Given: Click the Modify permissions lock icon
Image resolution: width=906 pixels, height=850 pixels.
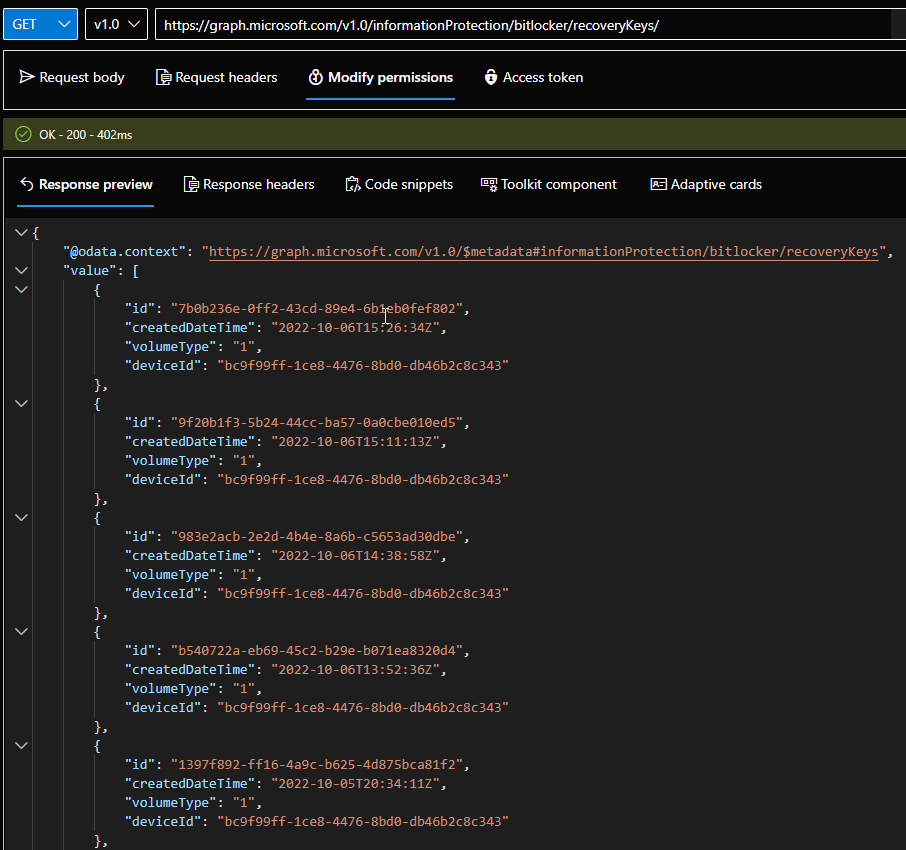Looking at the screenshot, I should click(315, 77).
